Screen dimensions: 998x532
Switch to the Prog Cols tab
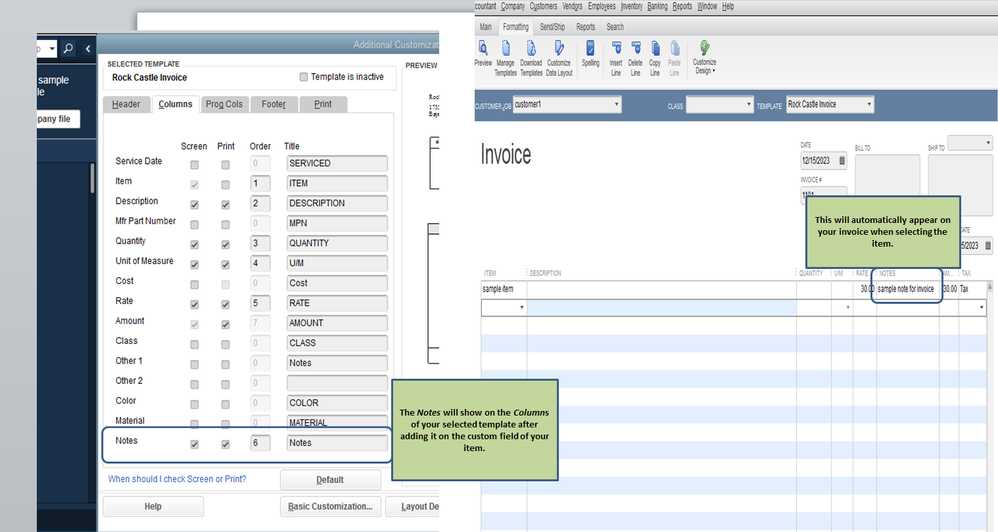tap(224, 104)
